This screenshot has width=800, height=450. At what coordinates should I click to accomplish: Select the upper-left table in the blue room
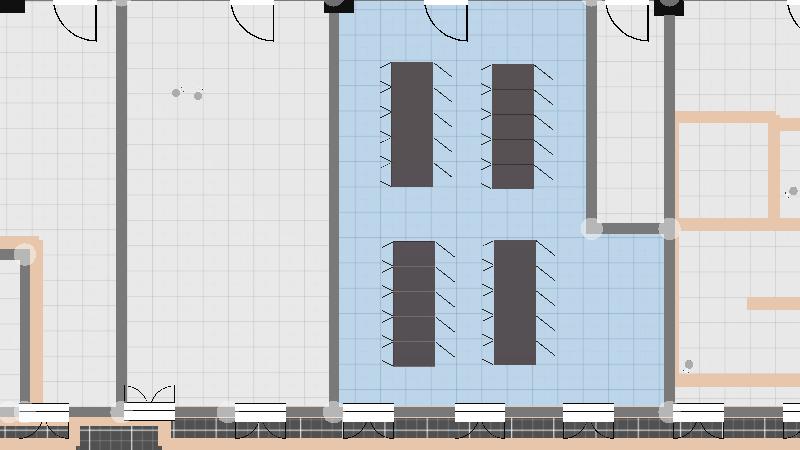pos(411,124)
